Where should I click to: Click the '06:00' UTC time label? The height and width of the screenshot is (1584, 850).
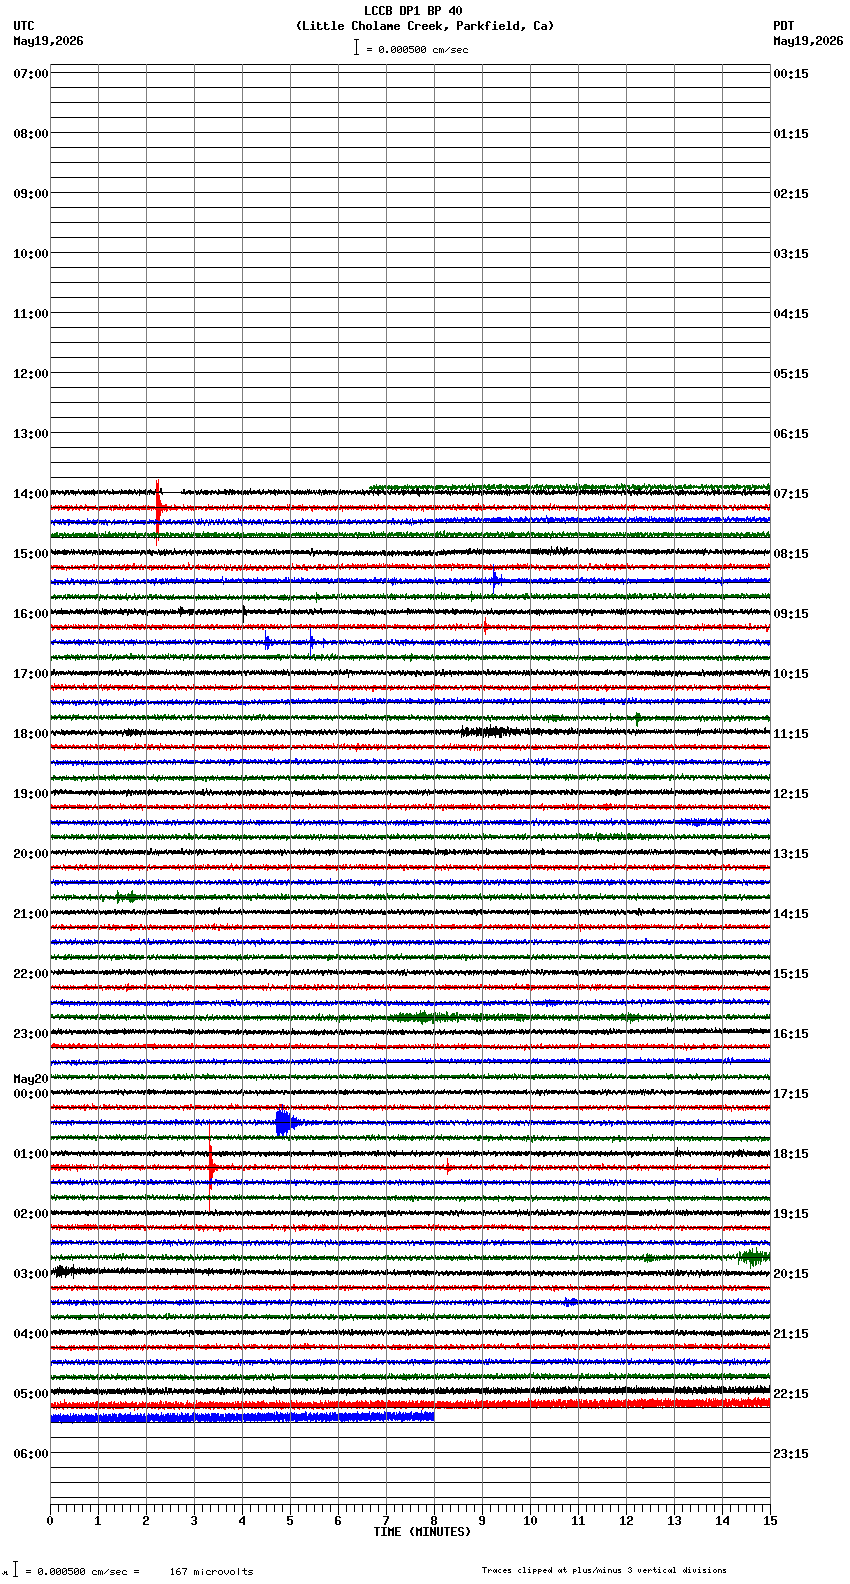point(31,1454)
